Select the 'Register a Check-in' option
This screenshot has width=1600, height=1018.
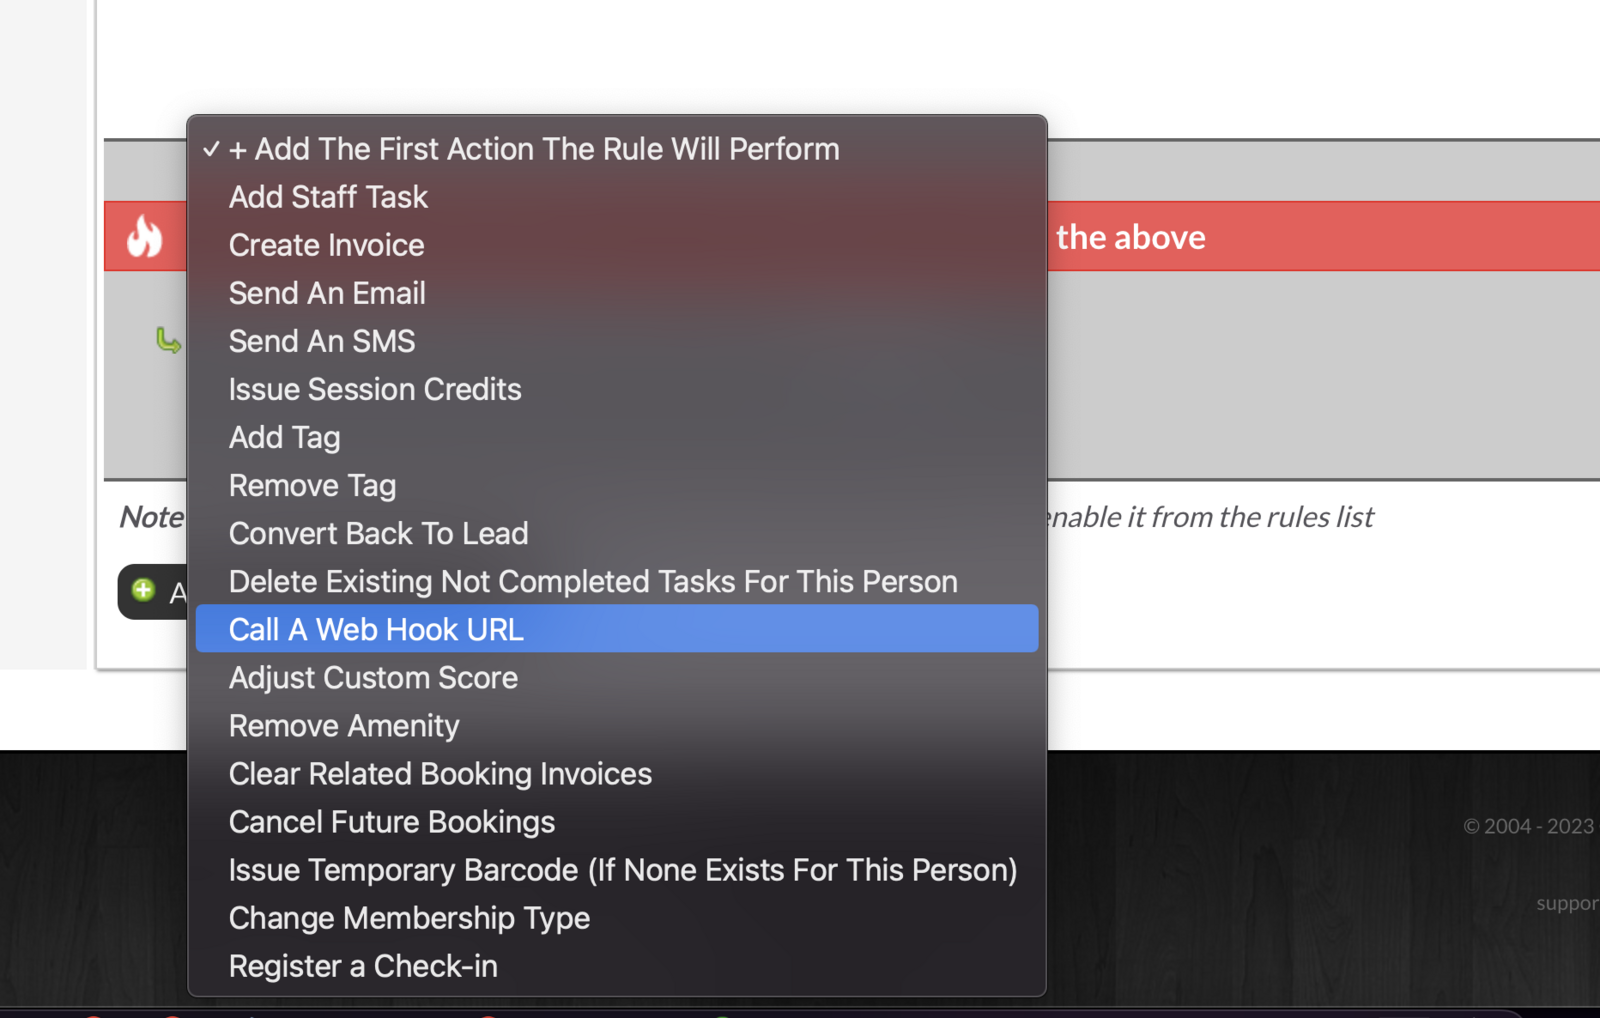tap(363, 965)
